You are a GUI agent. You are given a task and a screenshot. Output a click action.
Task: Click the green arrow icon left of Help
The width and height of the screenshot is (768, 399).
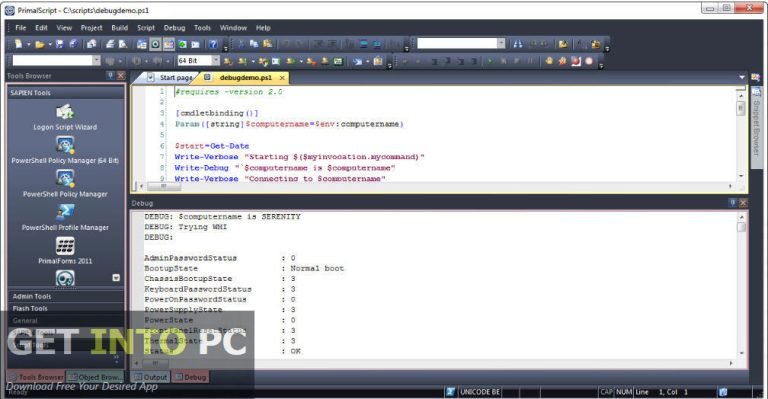(182, 44)
